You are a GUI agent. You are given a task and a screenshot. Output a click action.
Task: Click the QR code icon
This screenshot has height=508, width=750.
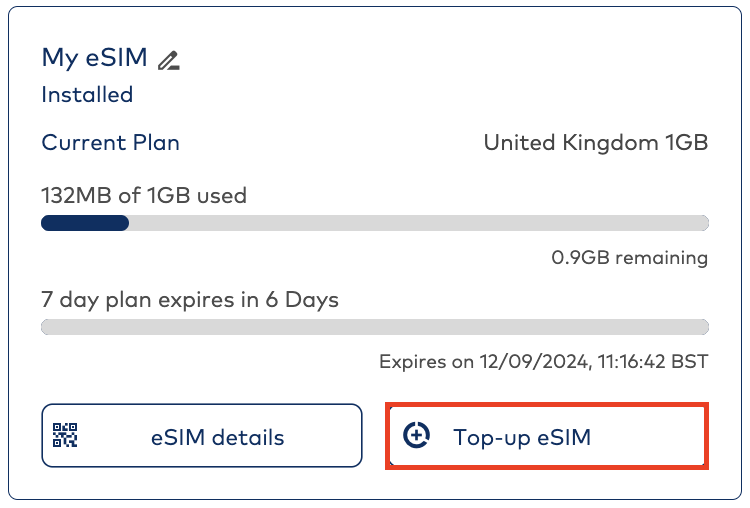pos(66,435)
